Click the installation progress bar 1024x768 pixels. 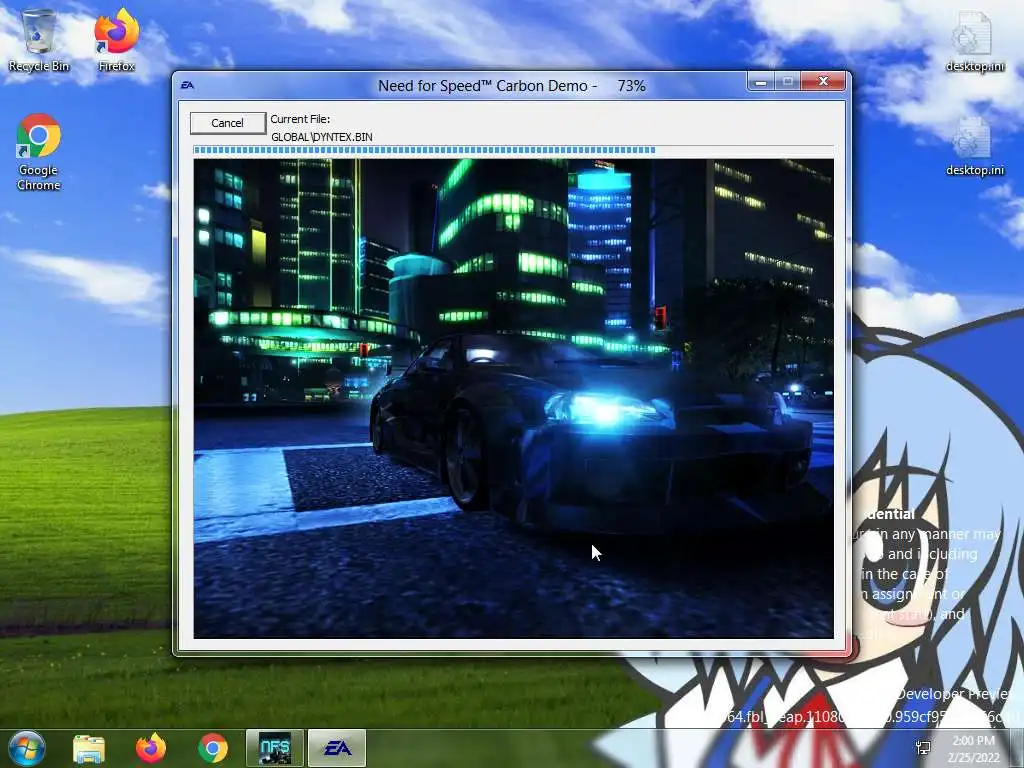(513, 150)
